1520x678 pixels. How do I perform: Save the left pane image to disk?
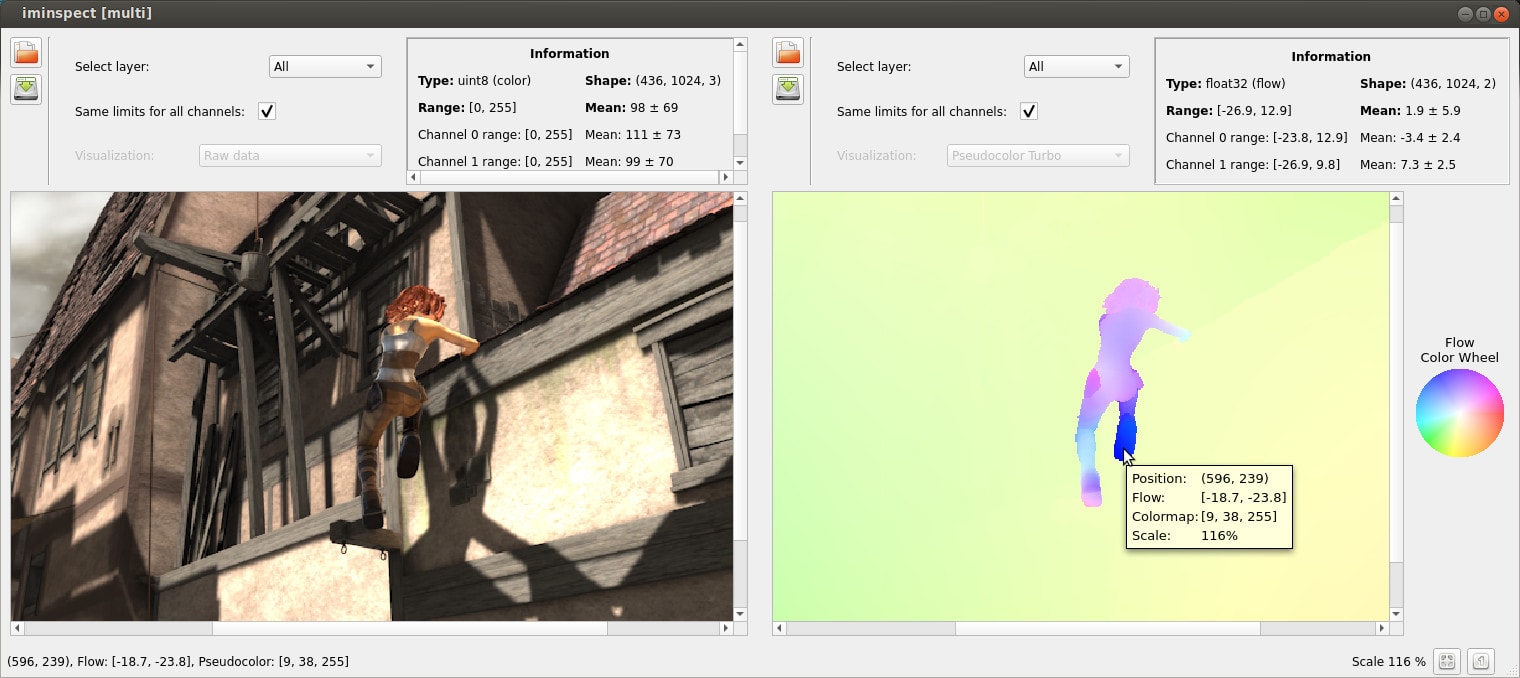[x=25, y=89]
